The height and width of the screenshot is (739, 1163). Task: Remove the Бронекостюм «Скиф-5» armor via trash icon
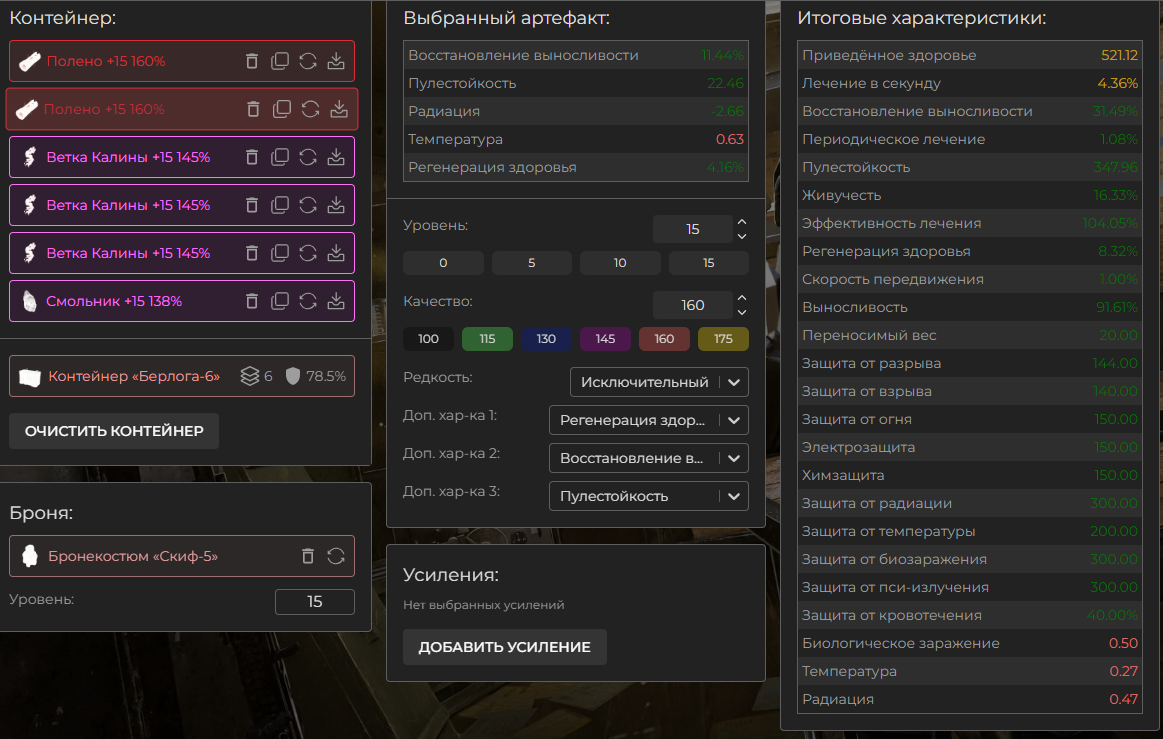(308, 556)
